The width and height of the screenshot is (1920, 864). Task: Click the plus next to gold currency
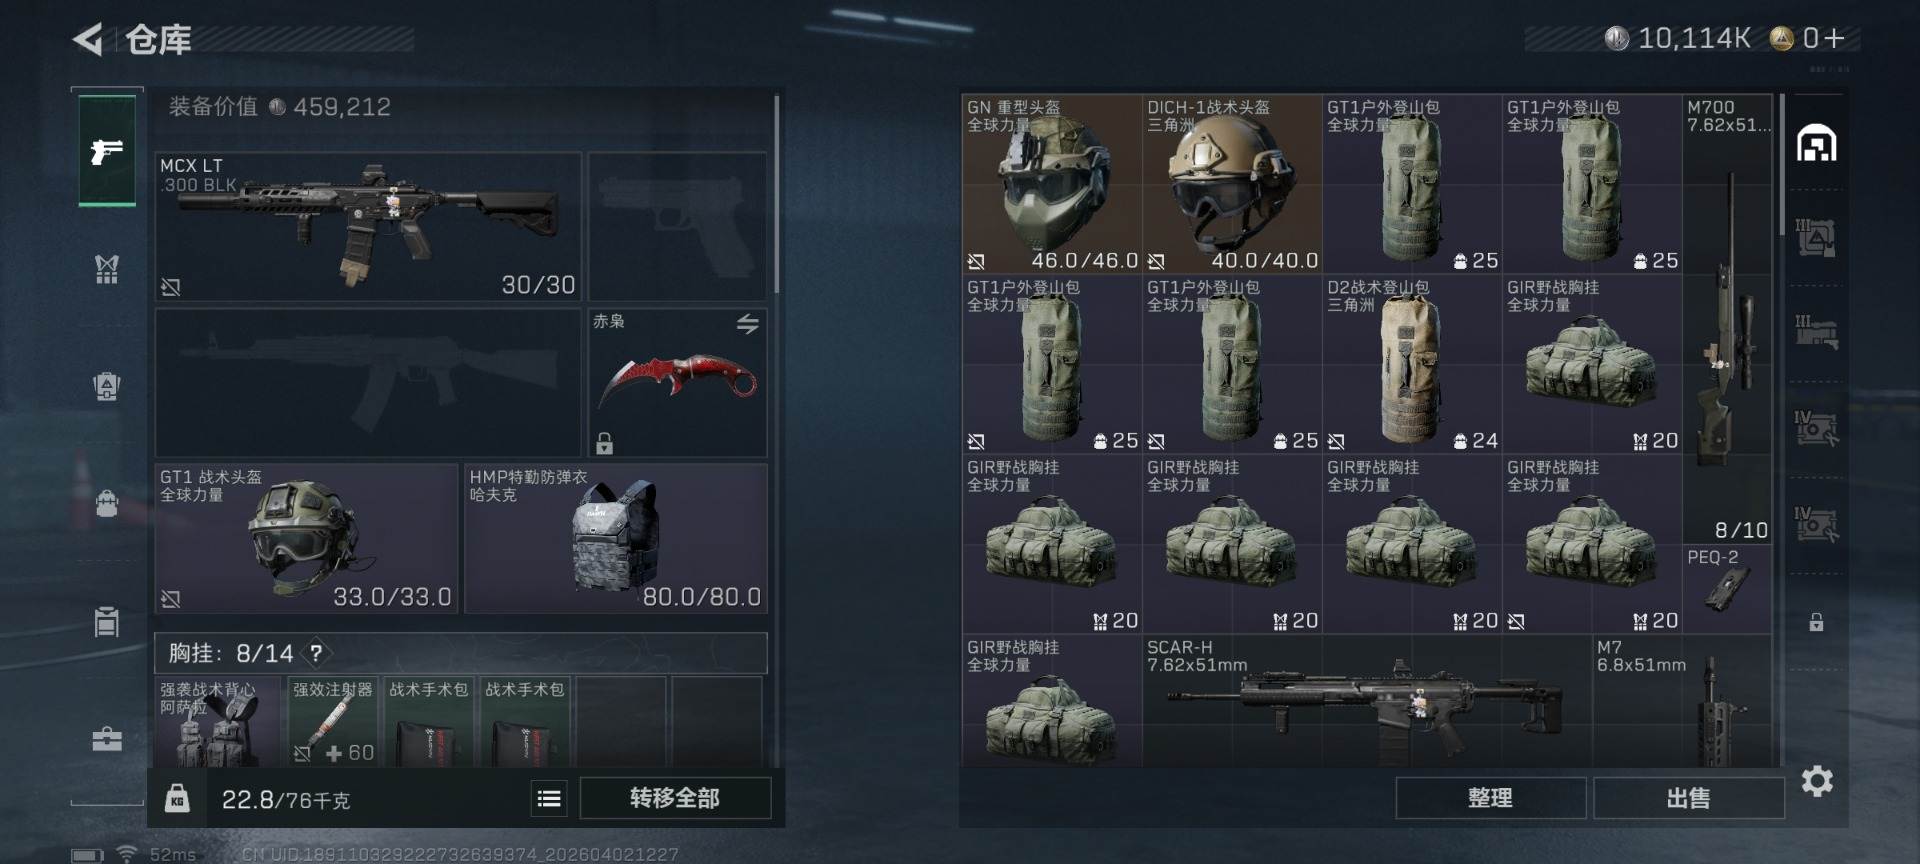coord(1833,38)
